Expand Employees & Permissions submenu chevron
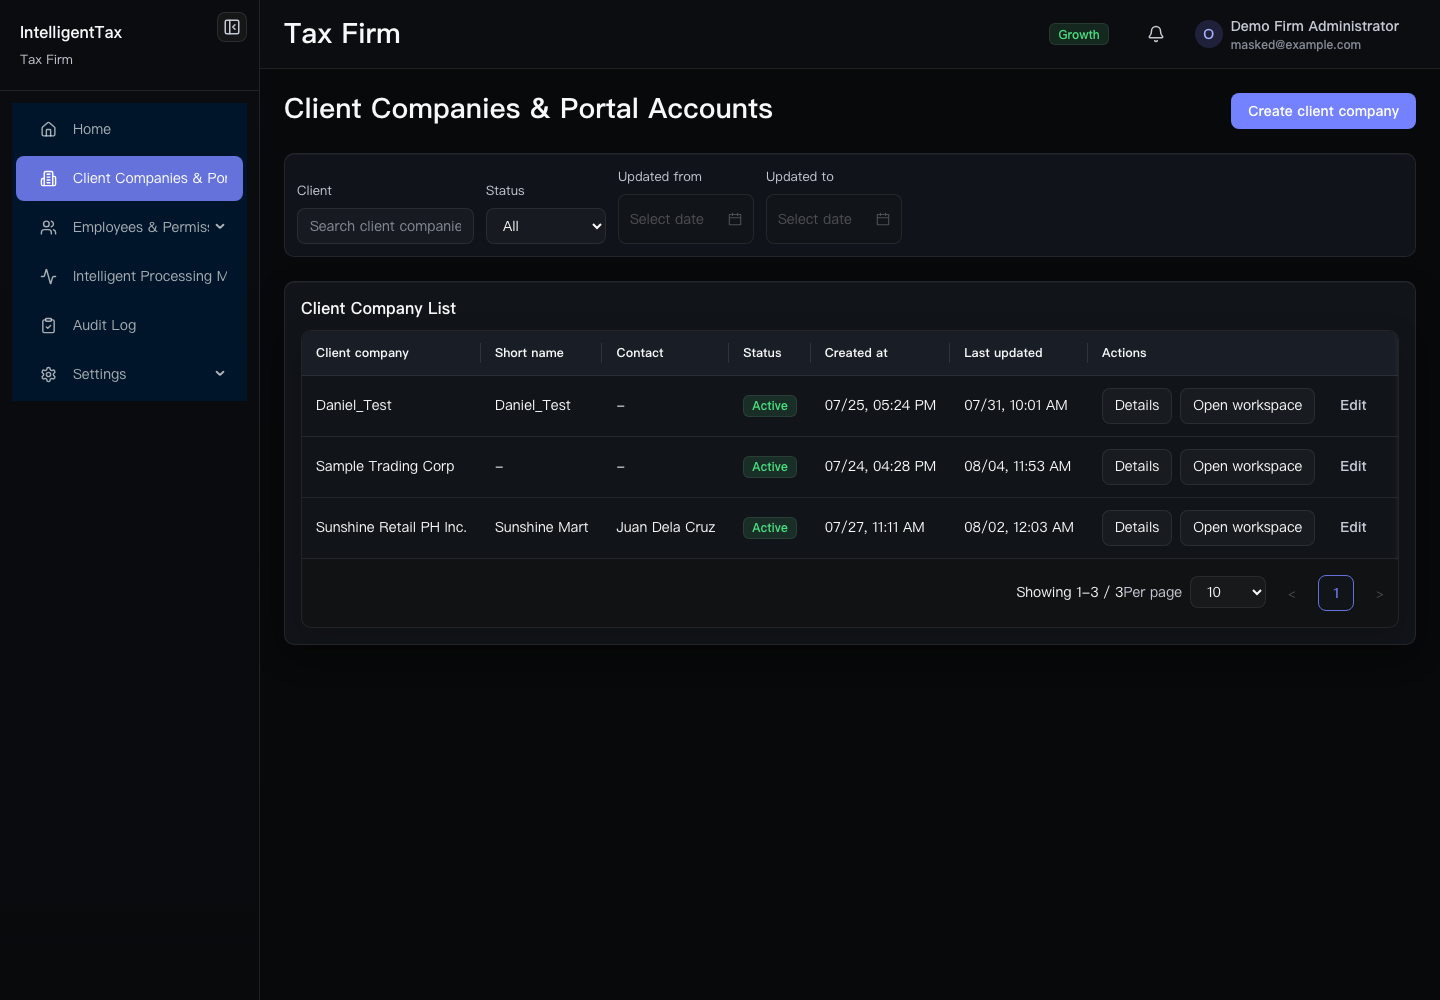This screenshot has width=1440, height=1000. (220, 227)
